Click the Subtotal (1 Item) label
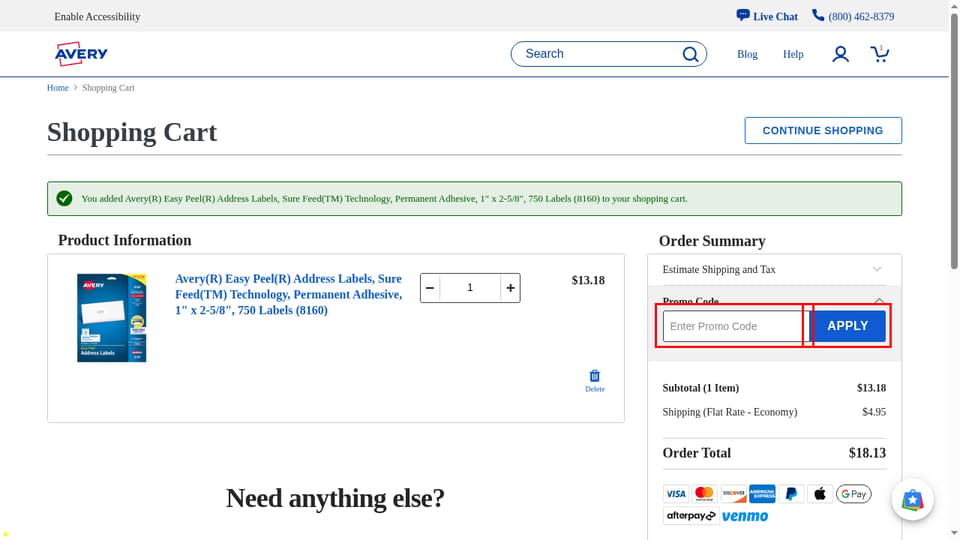Viewport: 960px width, 540px height. 700,388
